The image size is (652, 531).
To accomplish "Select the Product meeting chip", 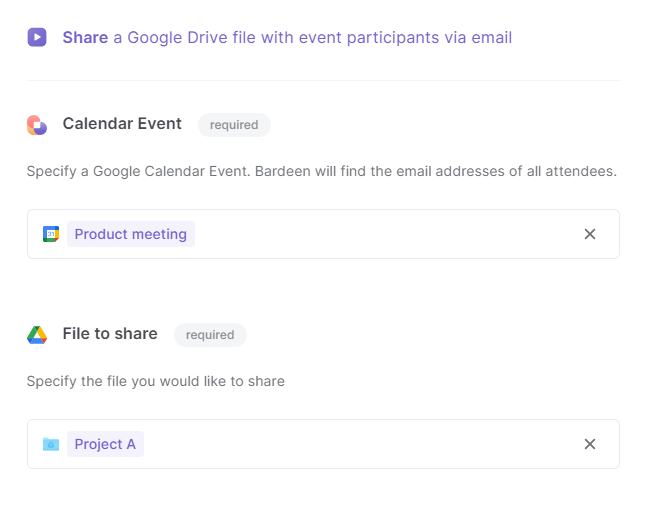I will point(131,234).
